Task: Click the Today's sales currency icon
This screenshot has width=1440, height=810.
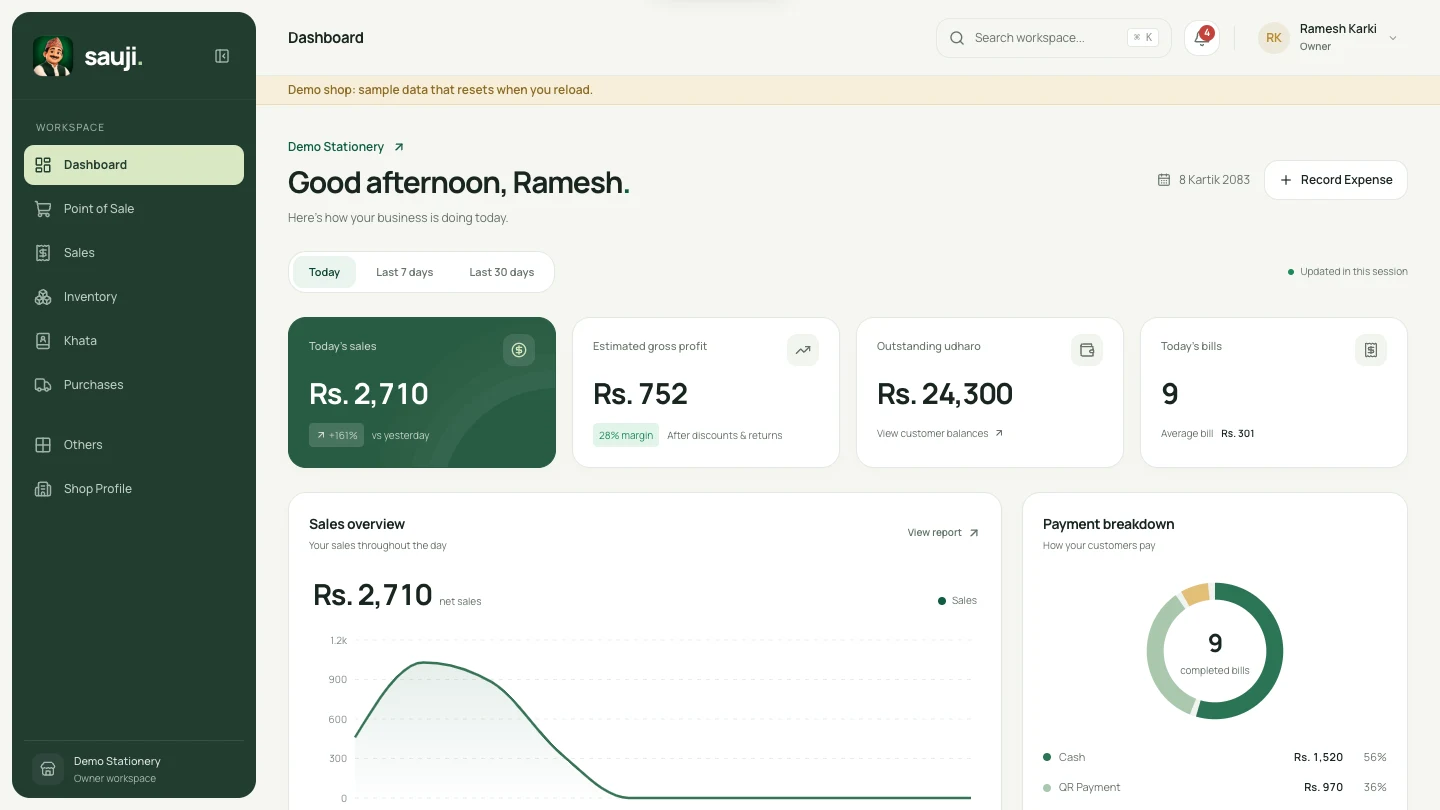Action: tap(518, 350)
